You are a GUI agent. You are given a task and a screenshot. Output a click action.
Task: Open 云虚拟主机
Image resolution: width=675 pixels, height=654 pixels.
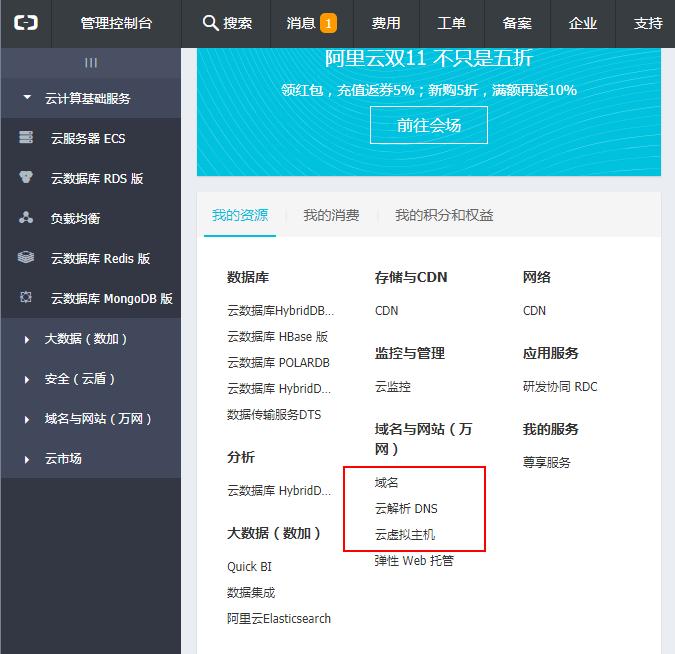tap(405, 535)
